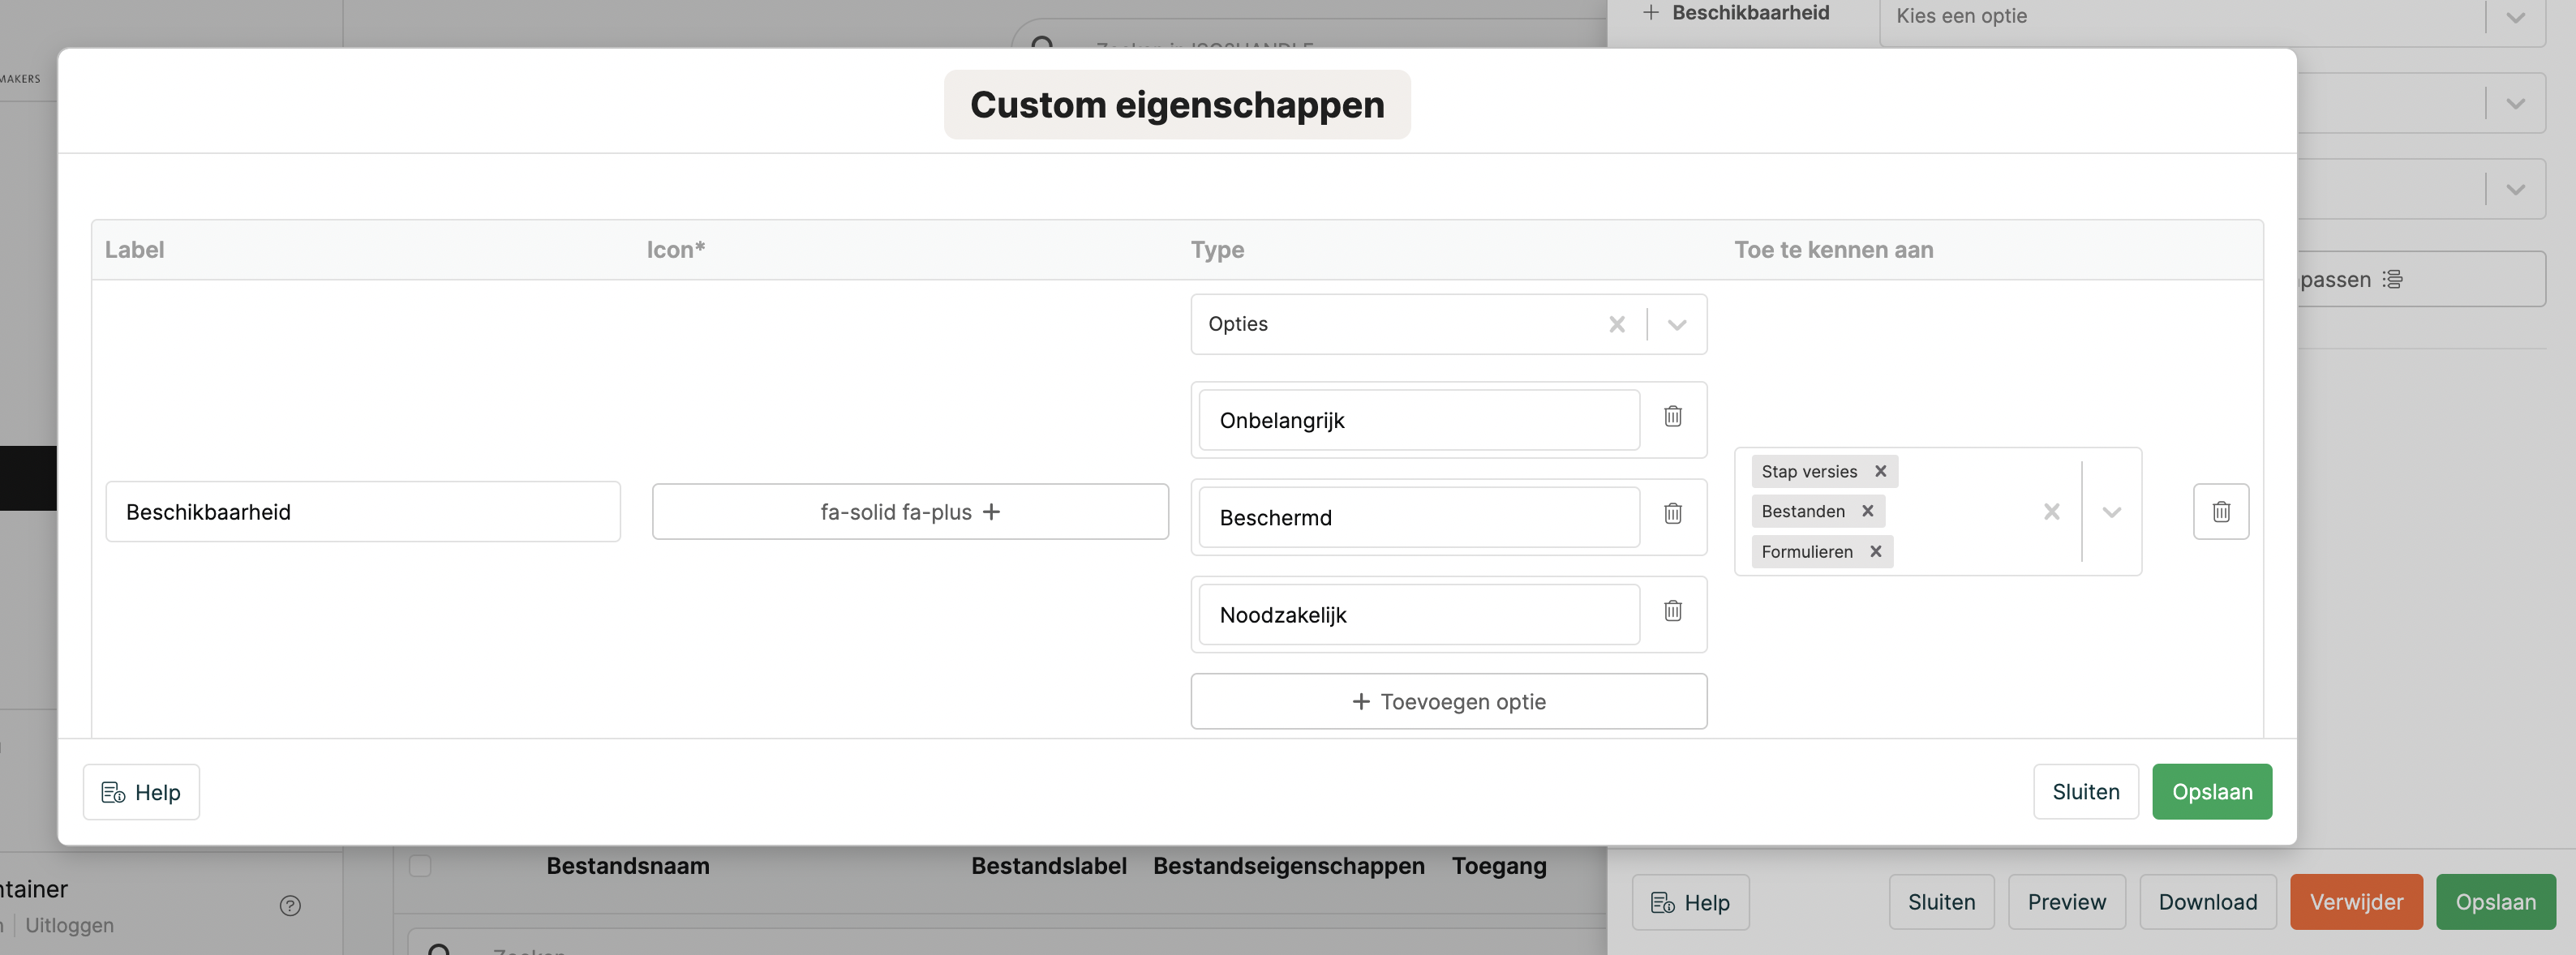Screen dimensions: 2576x955
Task: Click the Toe te kennen aan header
Action: pos(1833,250)
